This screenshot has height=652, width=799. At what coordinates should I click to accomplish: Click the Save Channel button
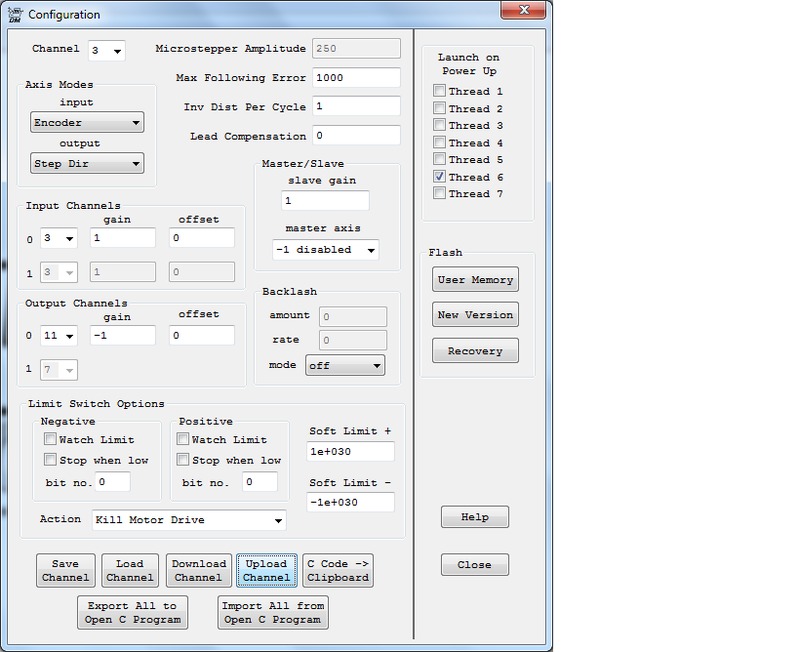pos(65,570)
